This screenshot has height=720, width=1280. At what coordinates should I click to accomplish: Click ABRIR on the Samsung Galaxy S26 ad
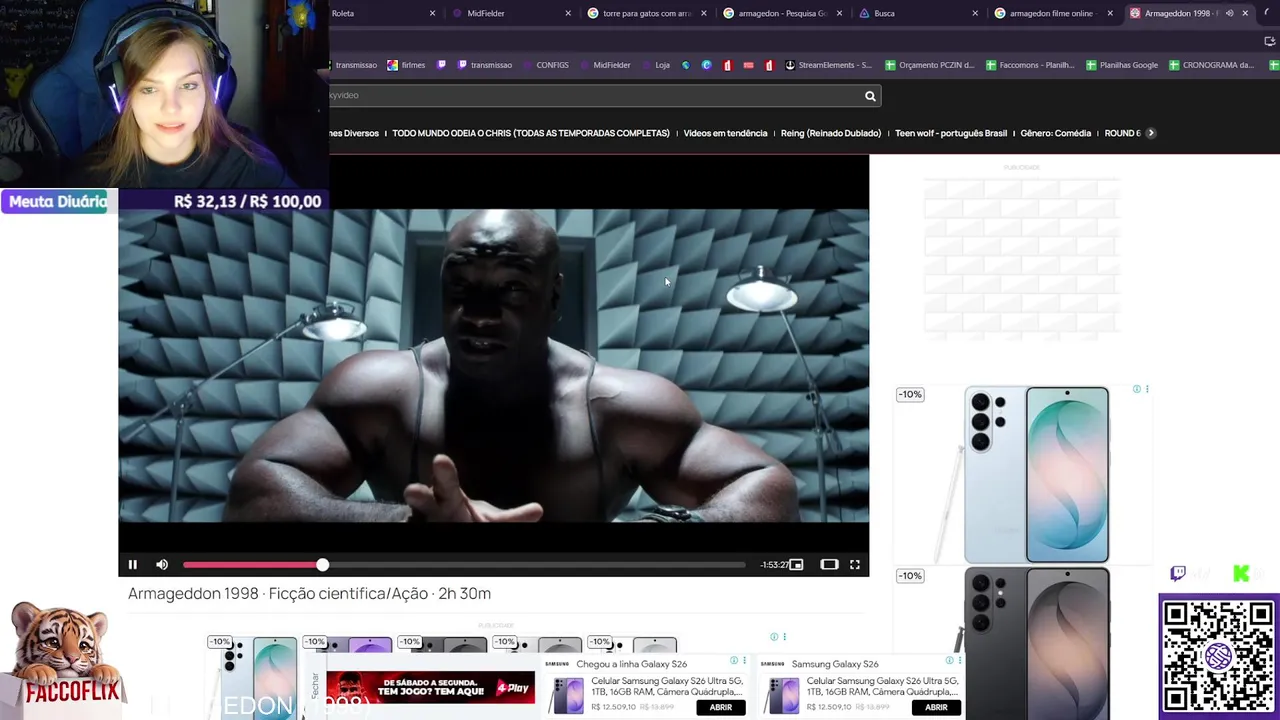coord(936,707)
